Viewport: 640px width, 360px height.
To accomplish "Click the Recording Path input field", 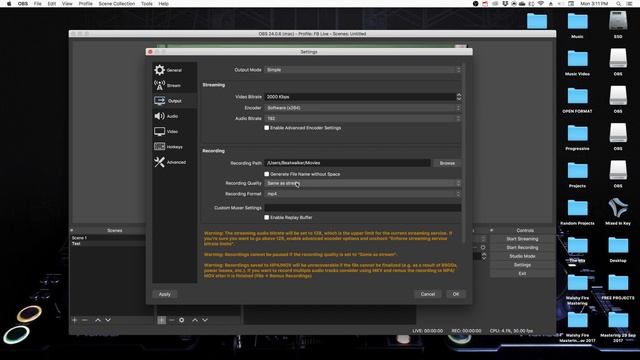I will click(347, 163).
